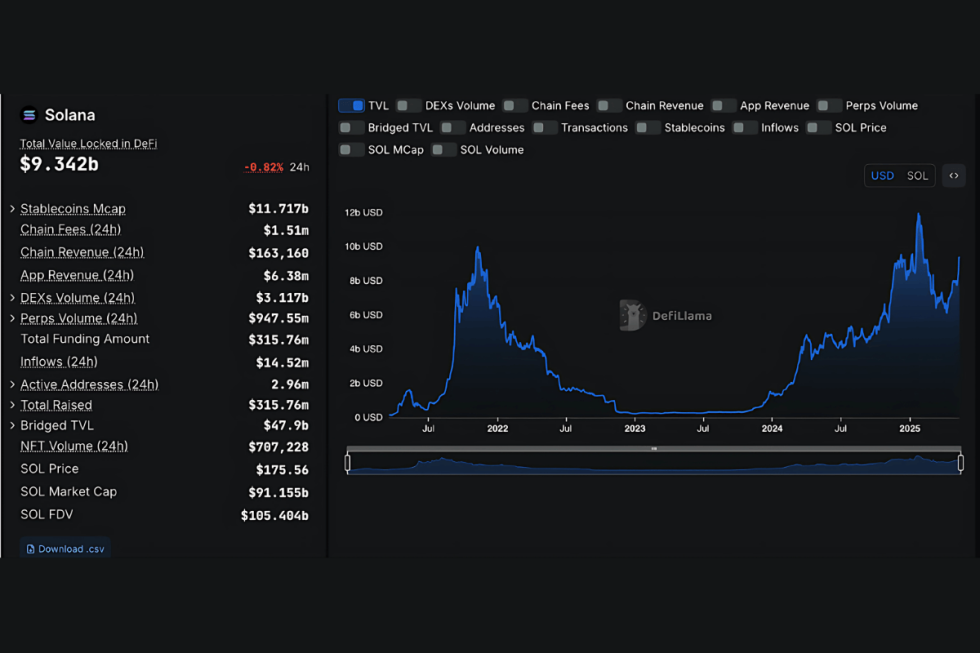
Task: Click the $47.9b bridged TVL value
Action: [286, 426]
